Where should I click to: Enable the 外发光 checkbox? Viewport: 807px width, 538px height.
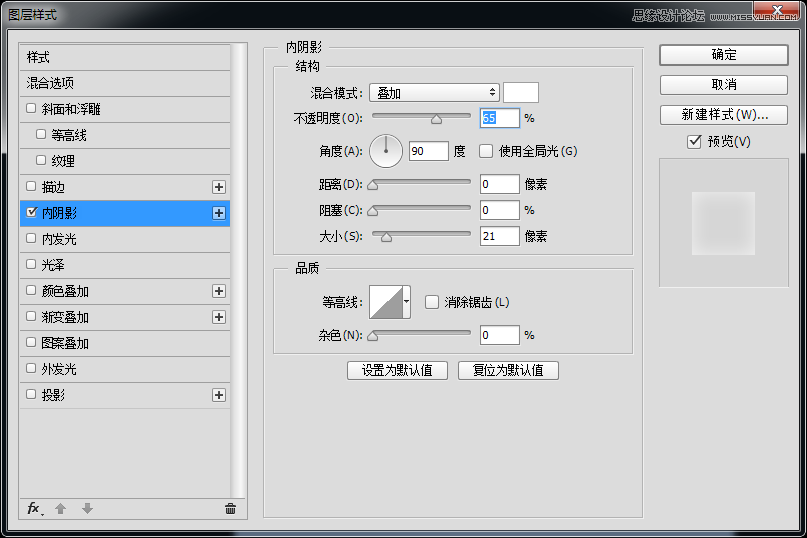point(31,369)
